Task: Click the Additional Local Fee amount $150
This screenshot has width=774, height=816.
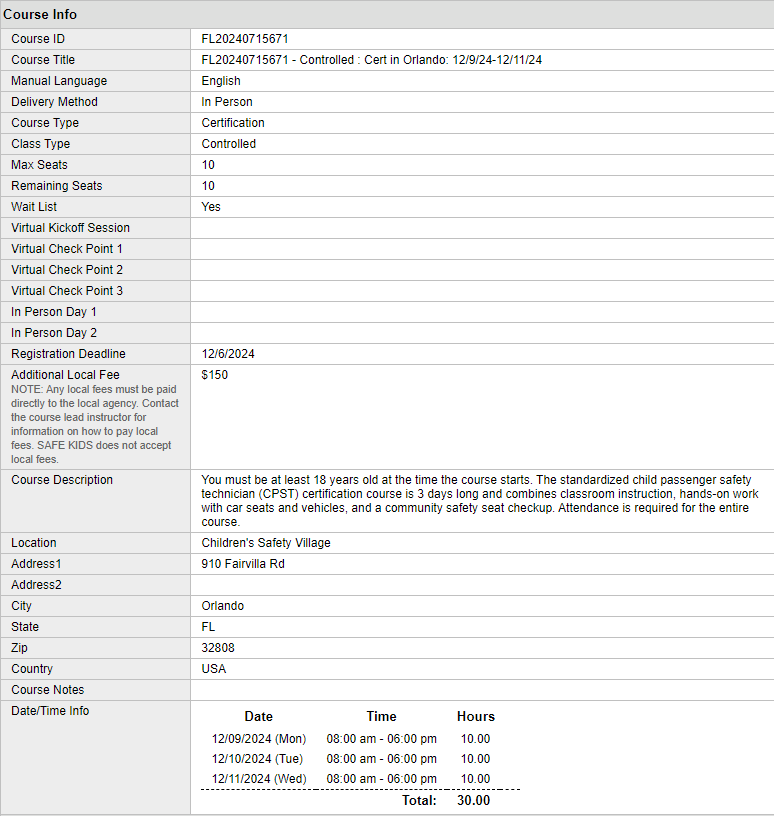Action: (215, 375)
